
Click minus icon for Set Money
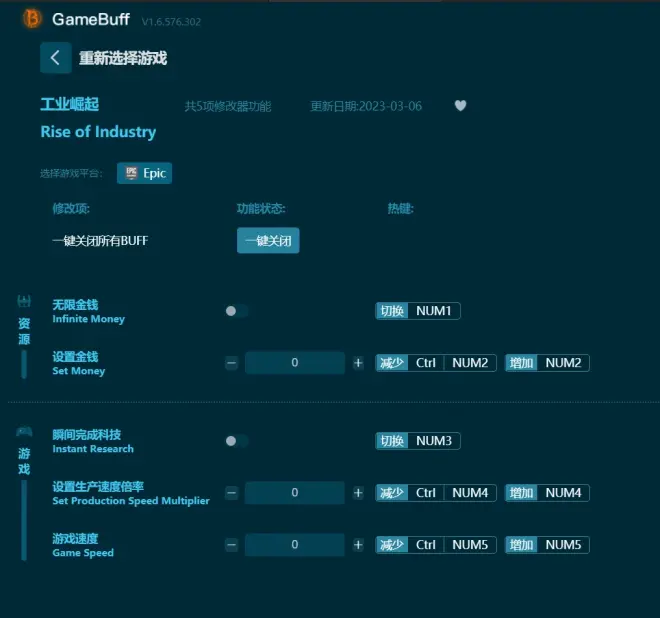coord(232,363)
